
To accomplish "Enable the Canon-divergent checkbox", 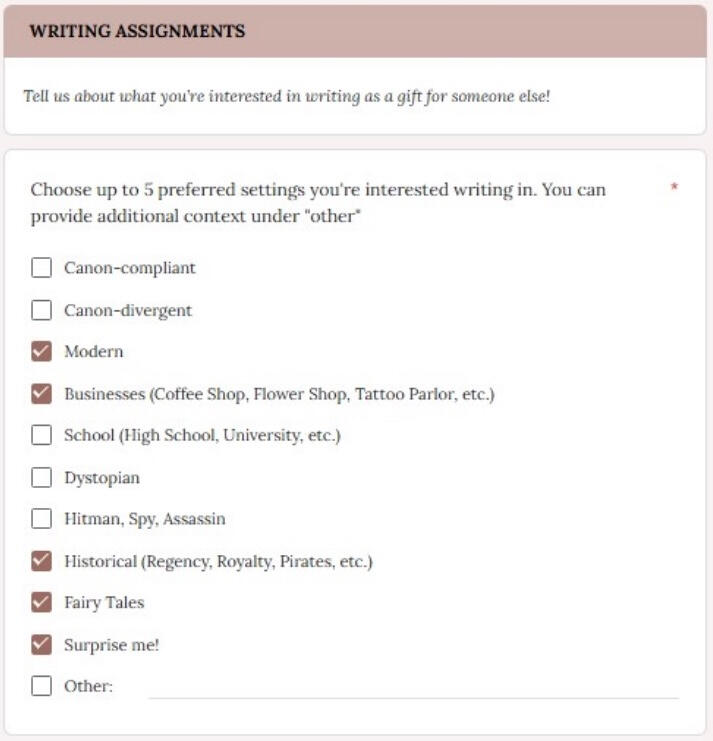I will (41, 310).
